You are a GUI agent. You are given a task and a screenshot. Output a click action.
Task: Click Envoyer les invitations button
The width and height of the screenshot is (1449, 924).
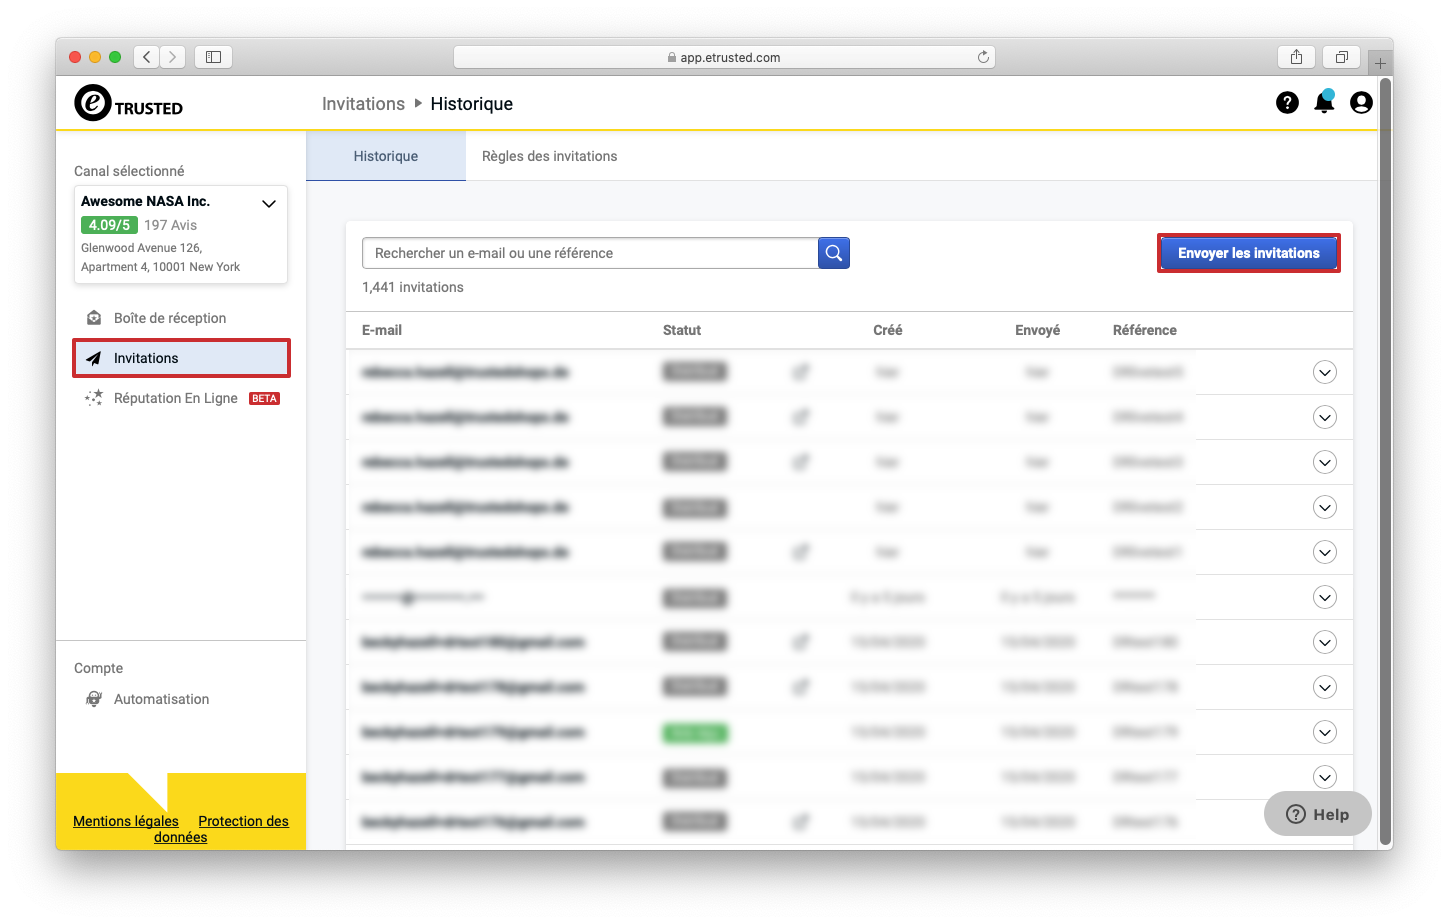pyautogui.click(x=1249, y=253)
